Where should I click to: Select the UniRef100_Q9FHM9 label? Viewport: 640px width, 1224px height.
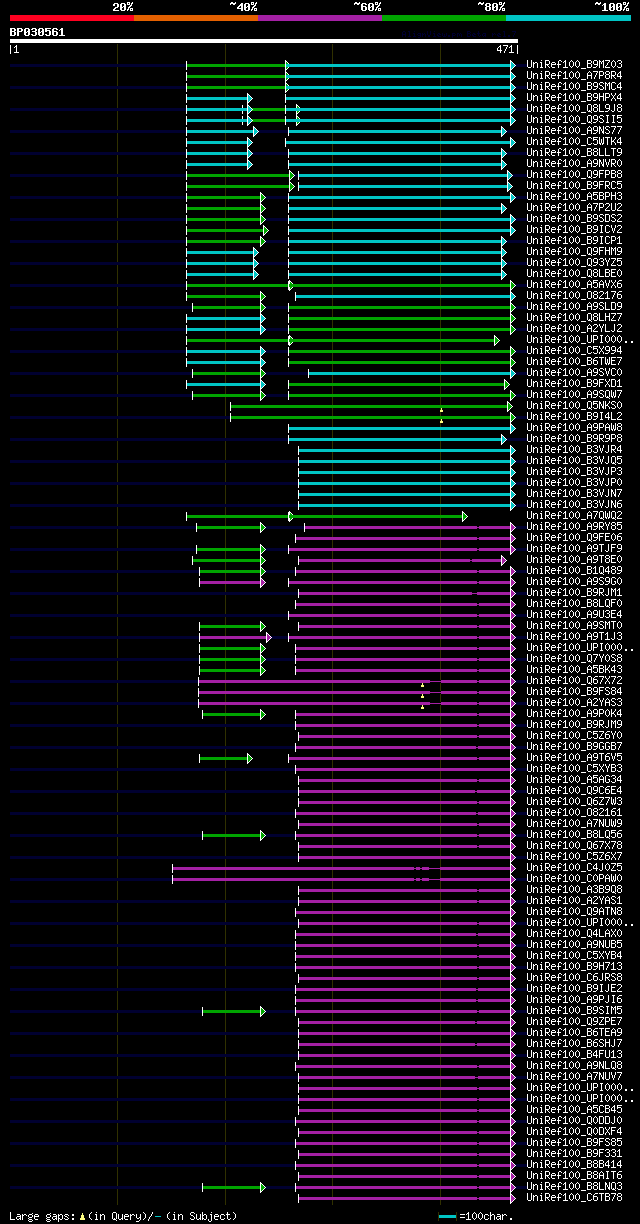click(574, 252)
